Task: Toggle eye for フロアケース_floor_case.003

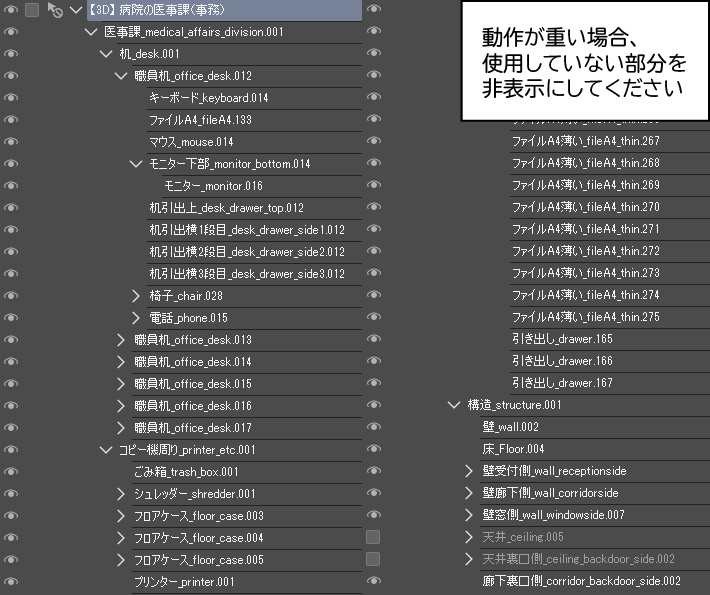Action: coord(11,515)
